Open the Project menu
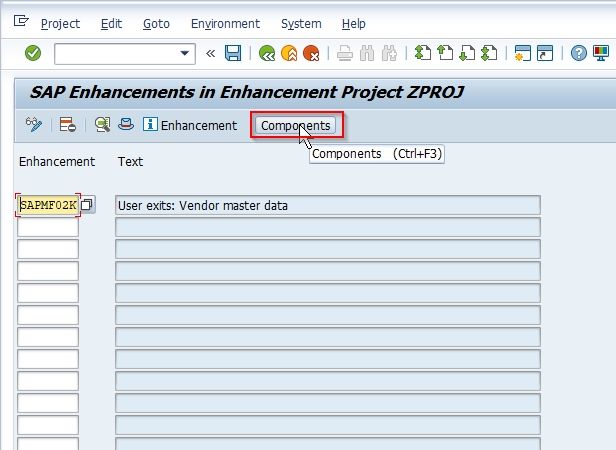This screenshot has width=616, height=450. [60, 24]
